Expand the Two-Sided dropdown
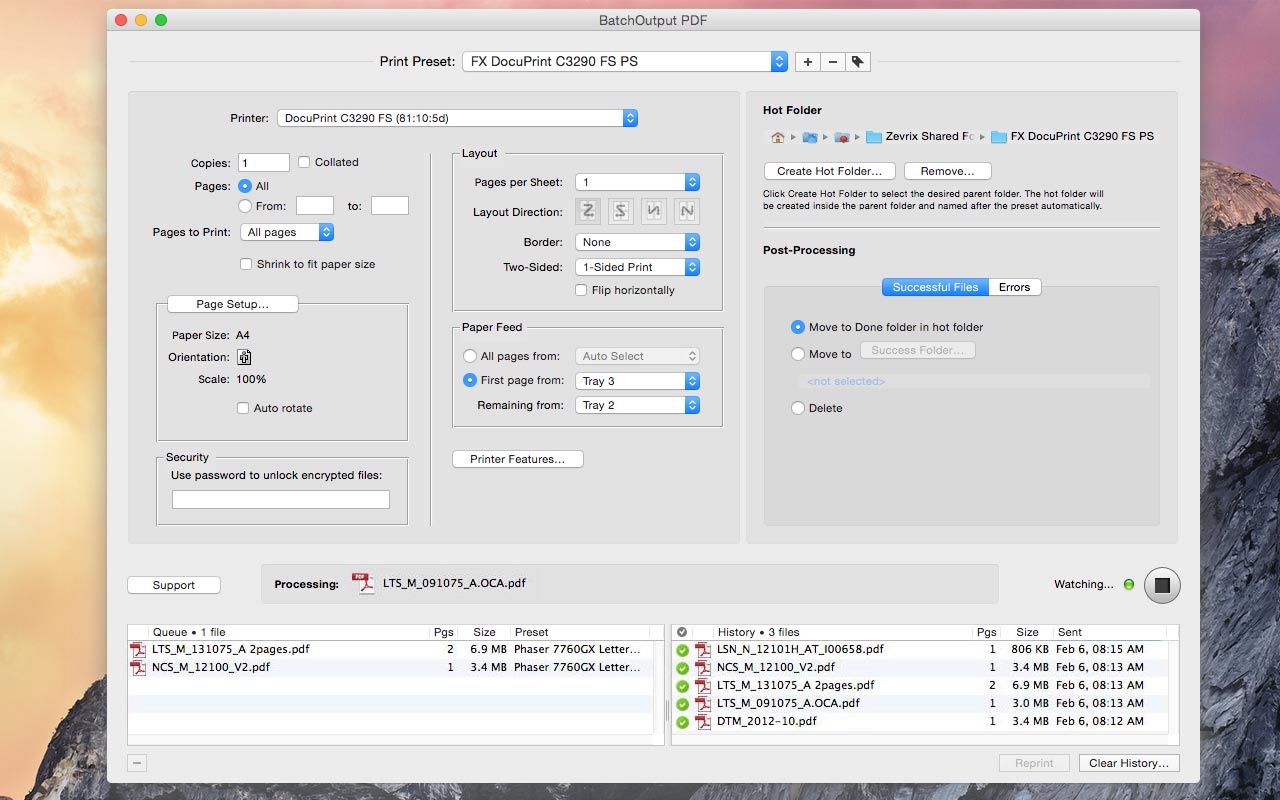 [x=637, y=267]
